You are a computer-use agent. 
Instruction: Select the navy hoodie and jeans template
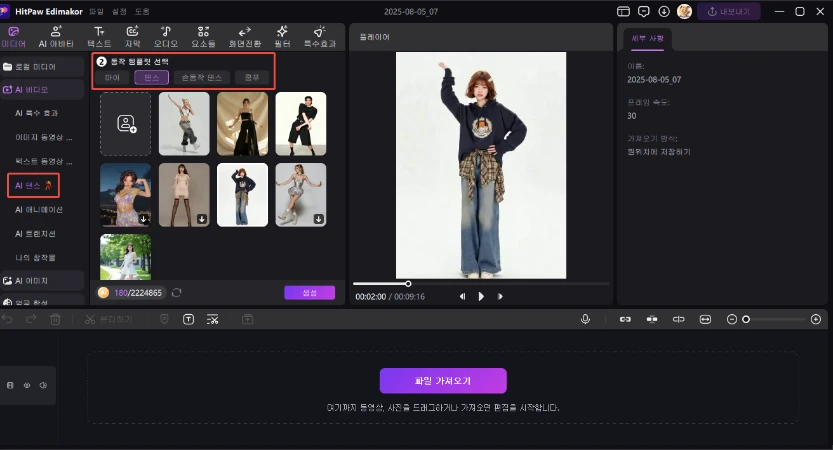pos(242,195)
